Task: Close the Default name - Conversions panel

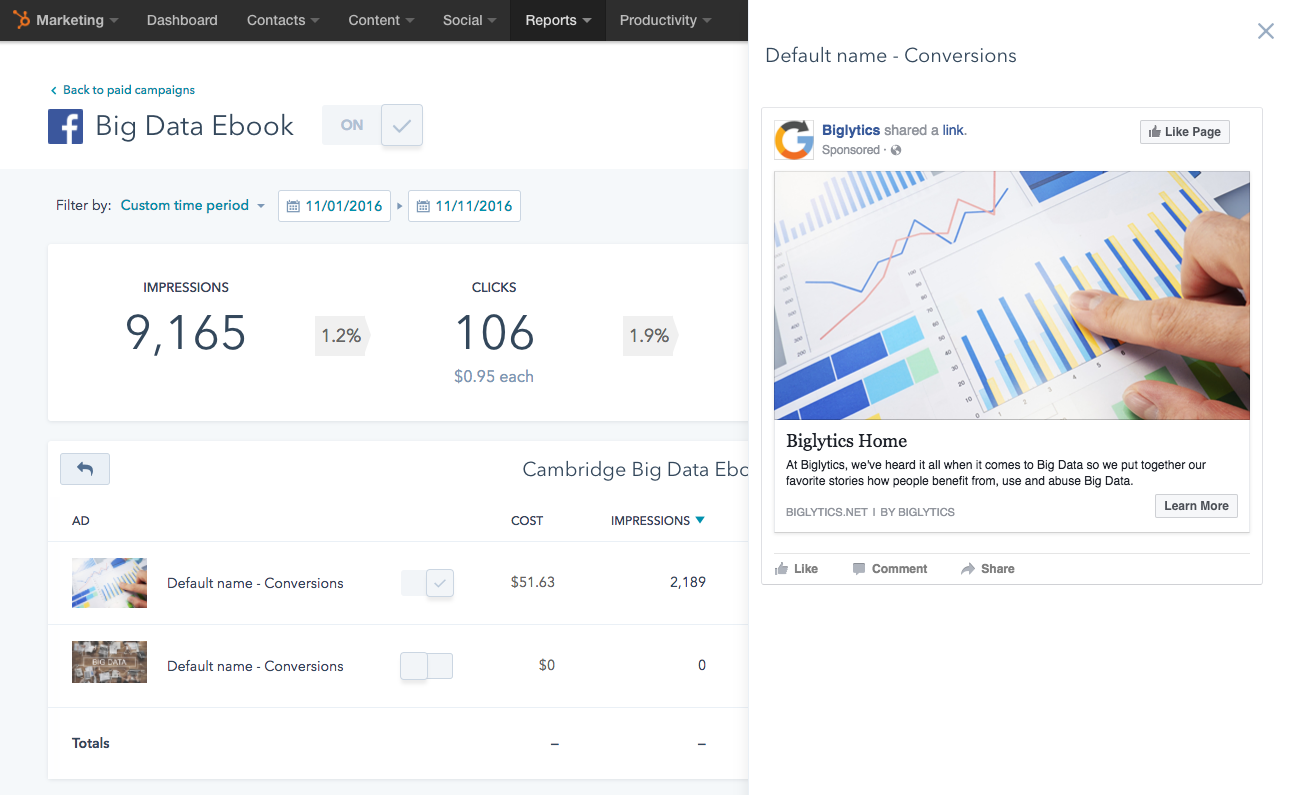Action: click(1266, 31)
